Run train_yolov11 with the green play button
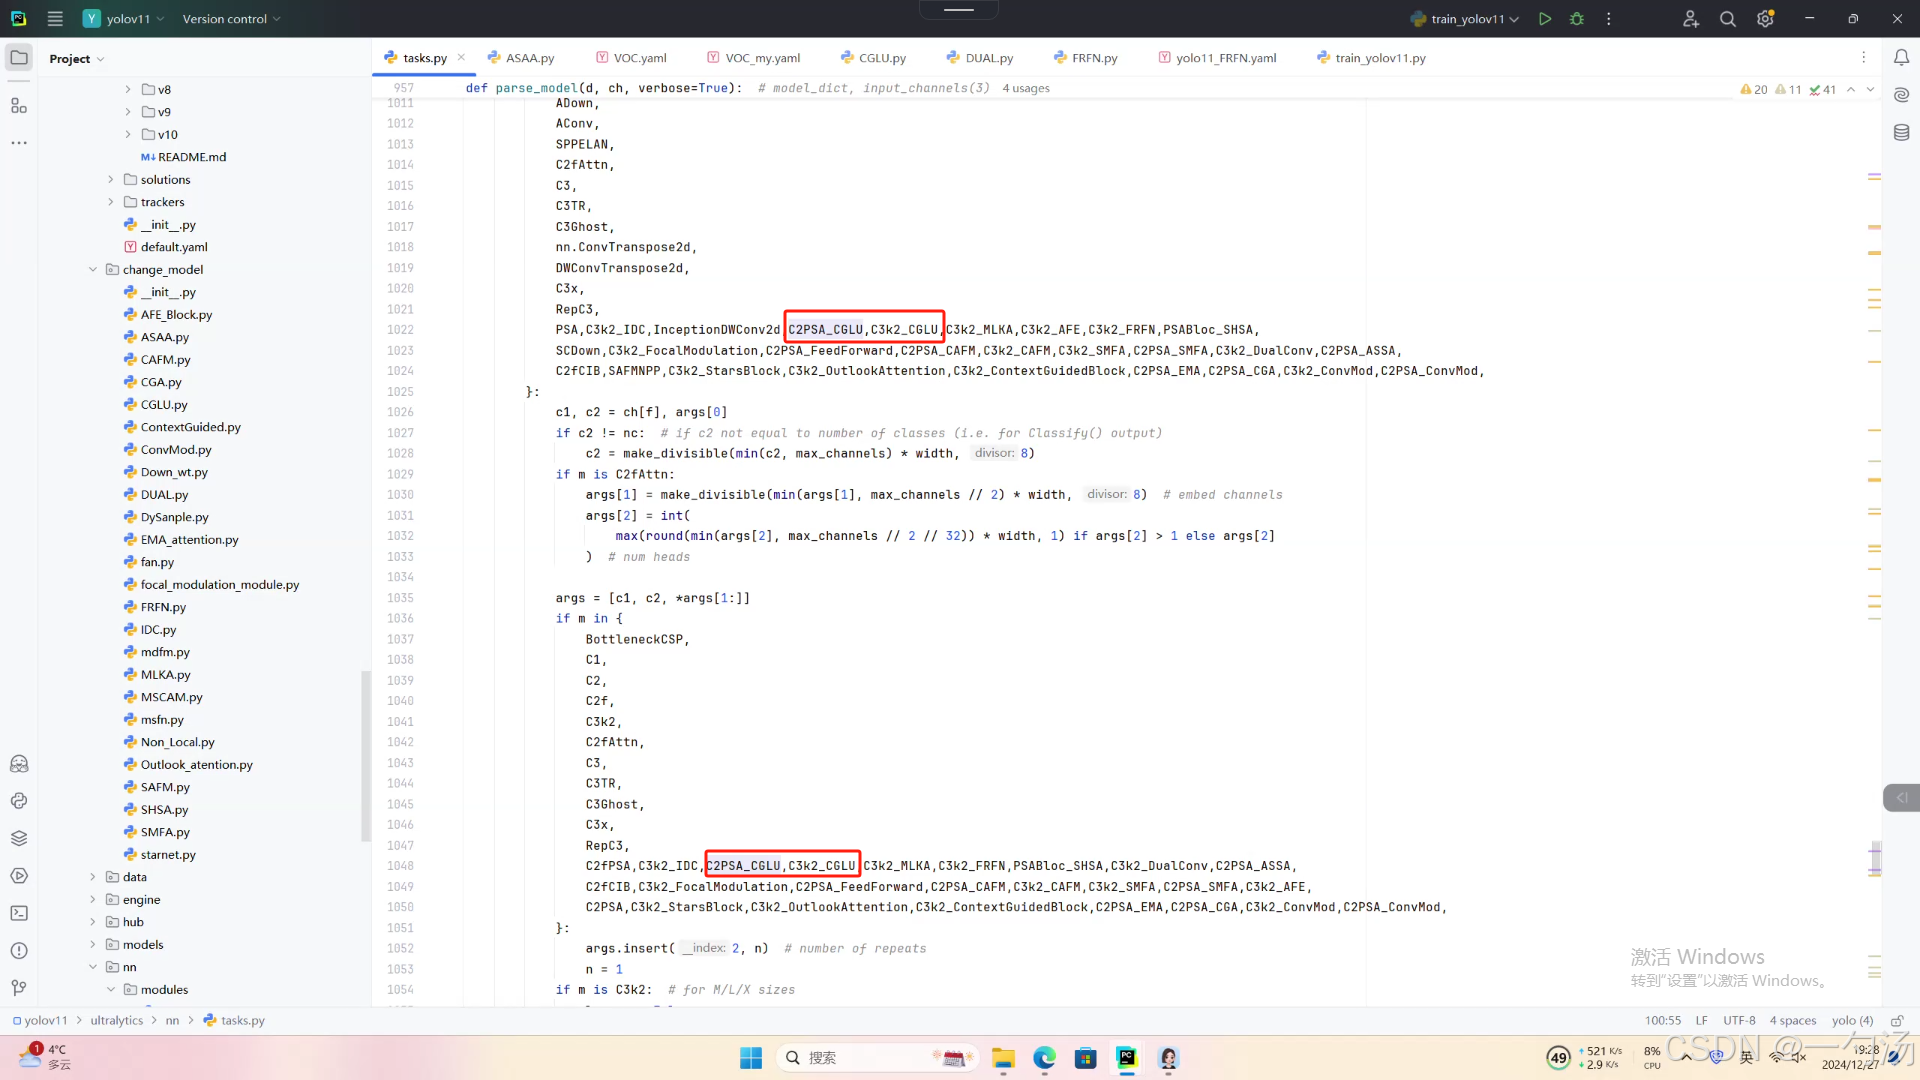1920x1080 pixels. coord(1545,19)
